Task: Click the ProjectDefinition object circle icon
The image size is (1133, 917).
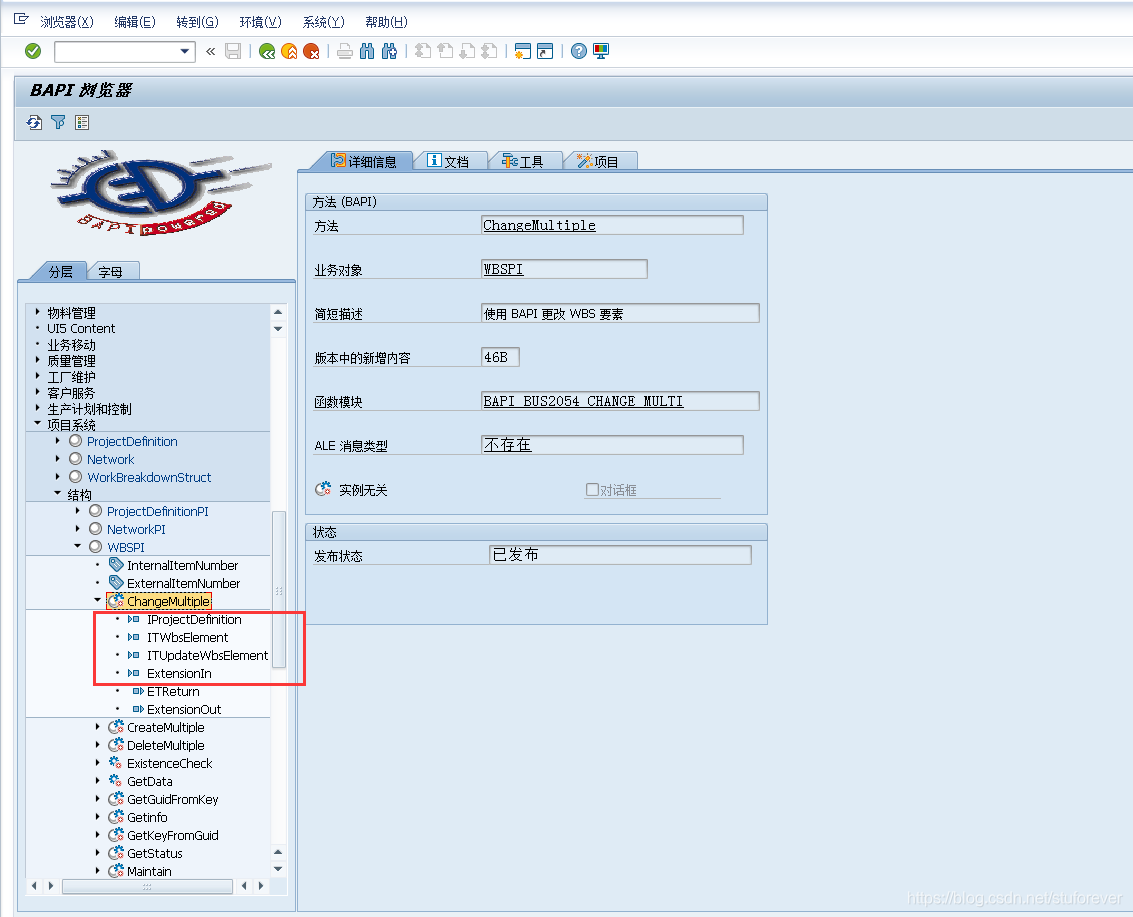Action: [x=75, y=441]
